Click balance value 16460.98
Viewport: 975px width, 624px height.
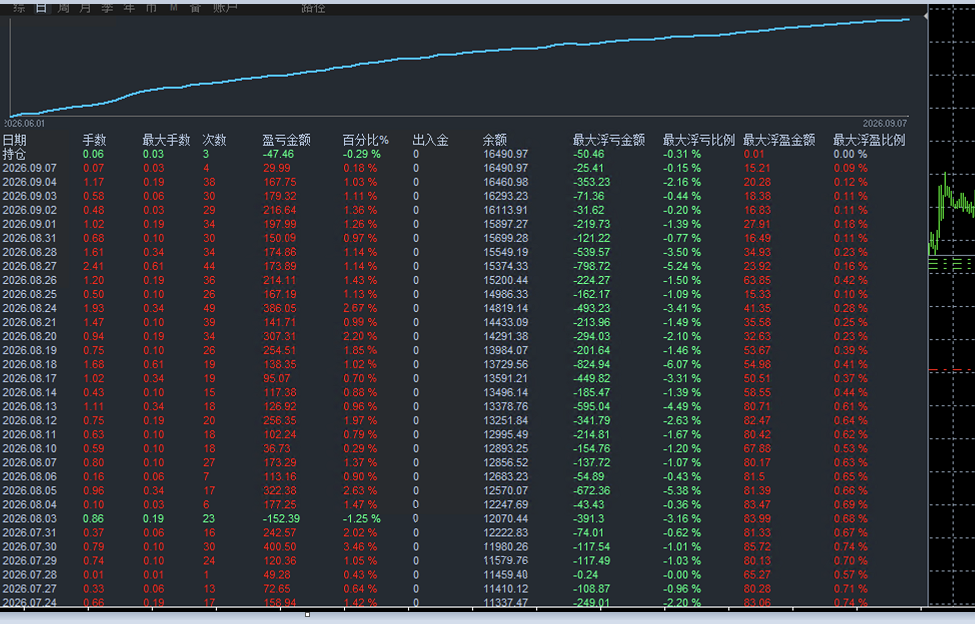tap(506, 182)
